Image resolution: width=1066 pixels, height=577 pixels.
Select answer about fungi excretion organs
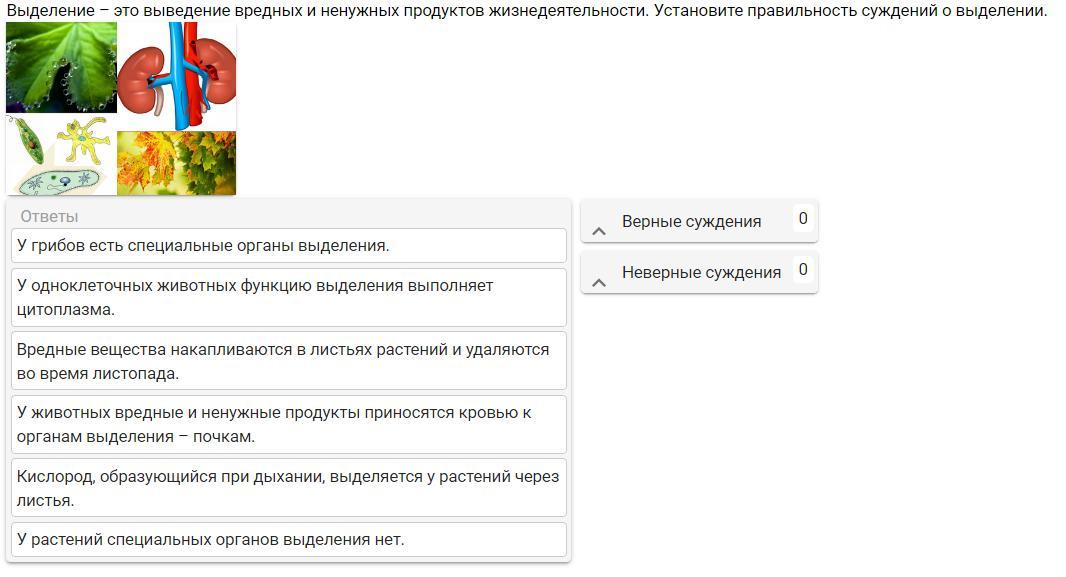[x=289, y=245]
